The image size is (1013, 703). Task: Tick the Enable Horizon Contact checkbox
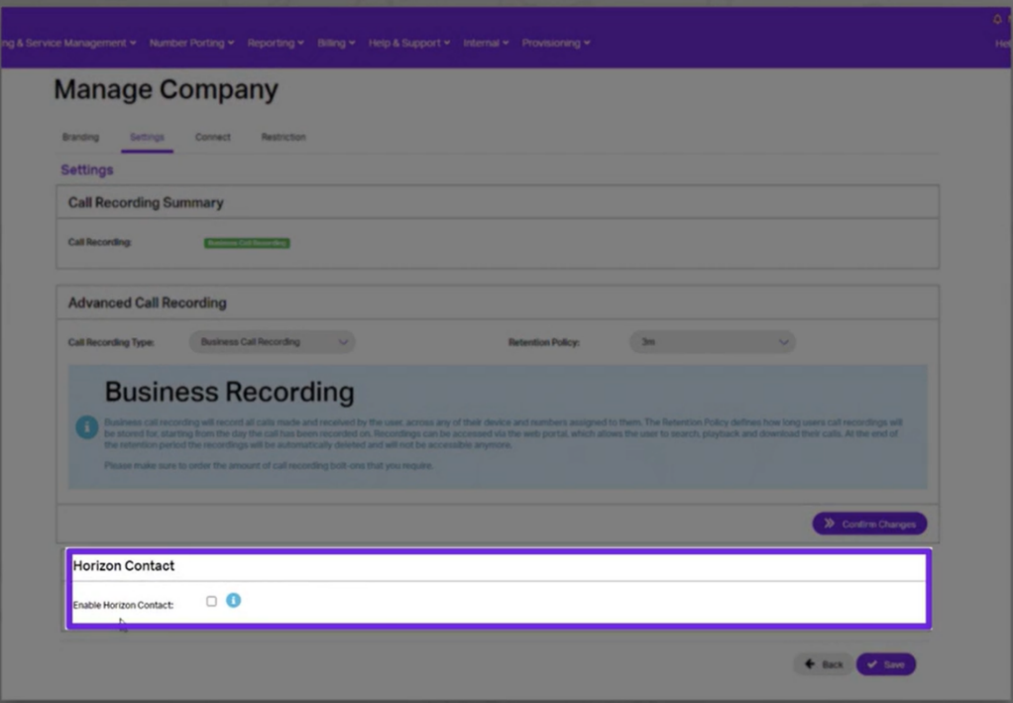click(x=211, y=601)
